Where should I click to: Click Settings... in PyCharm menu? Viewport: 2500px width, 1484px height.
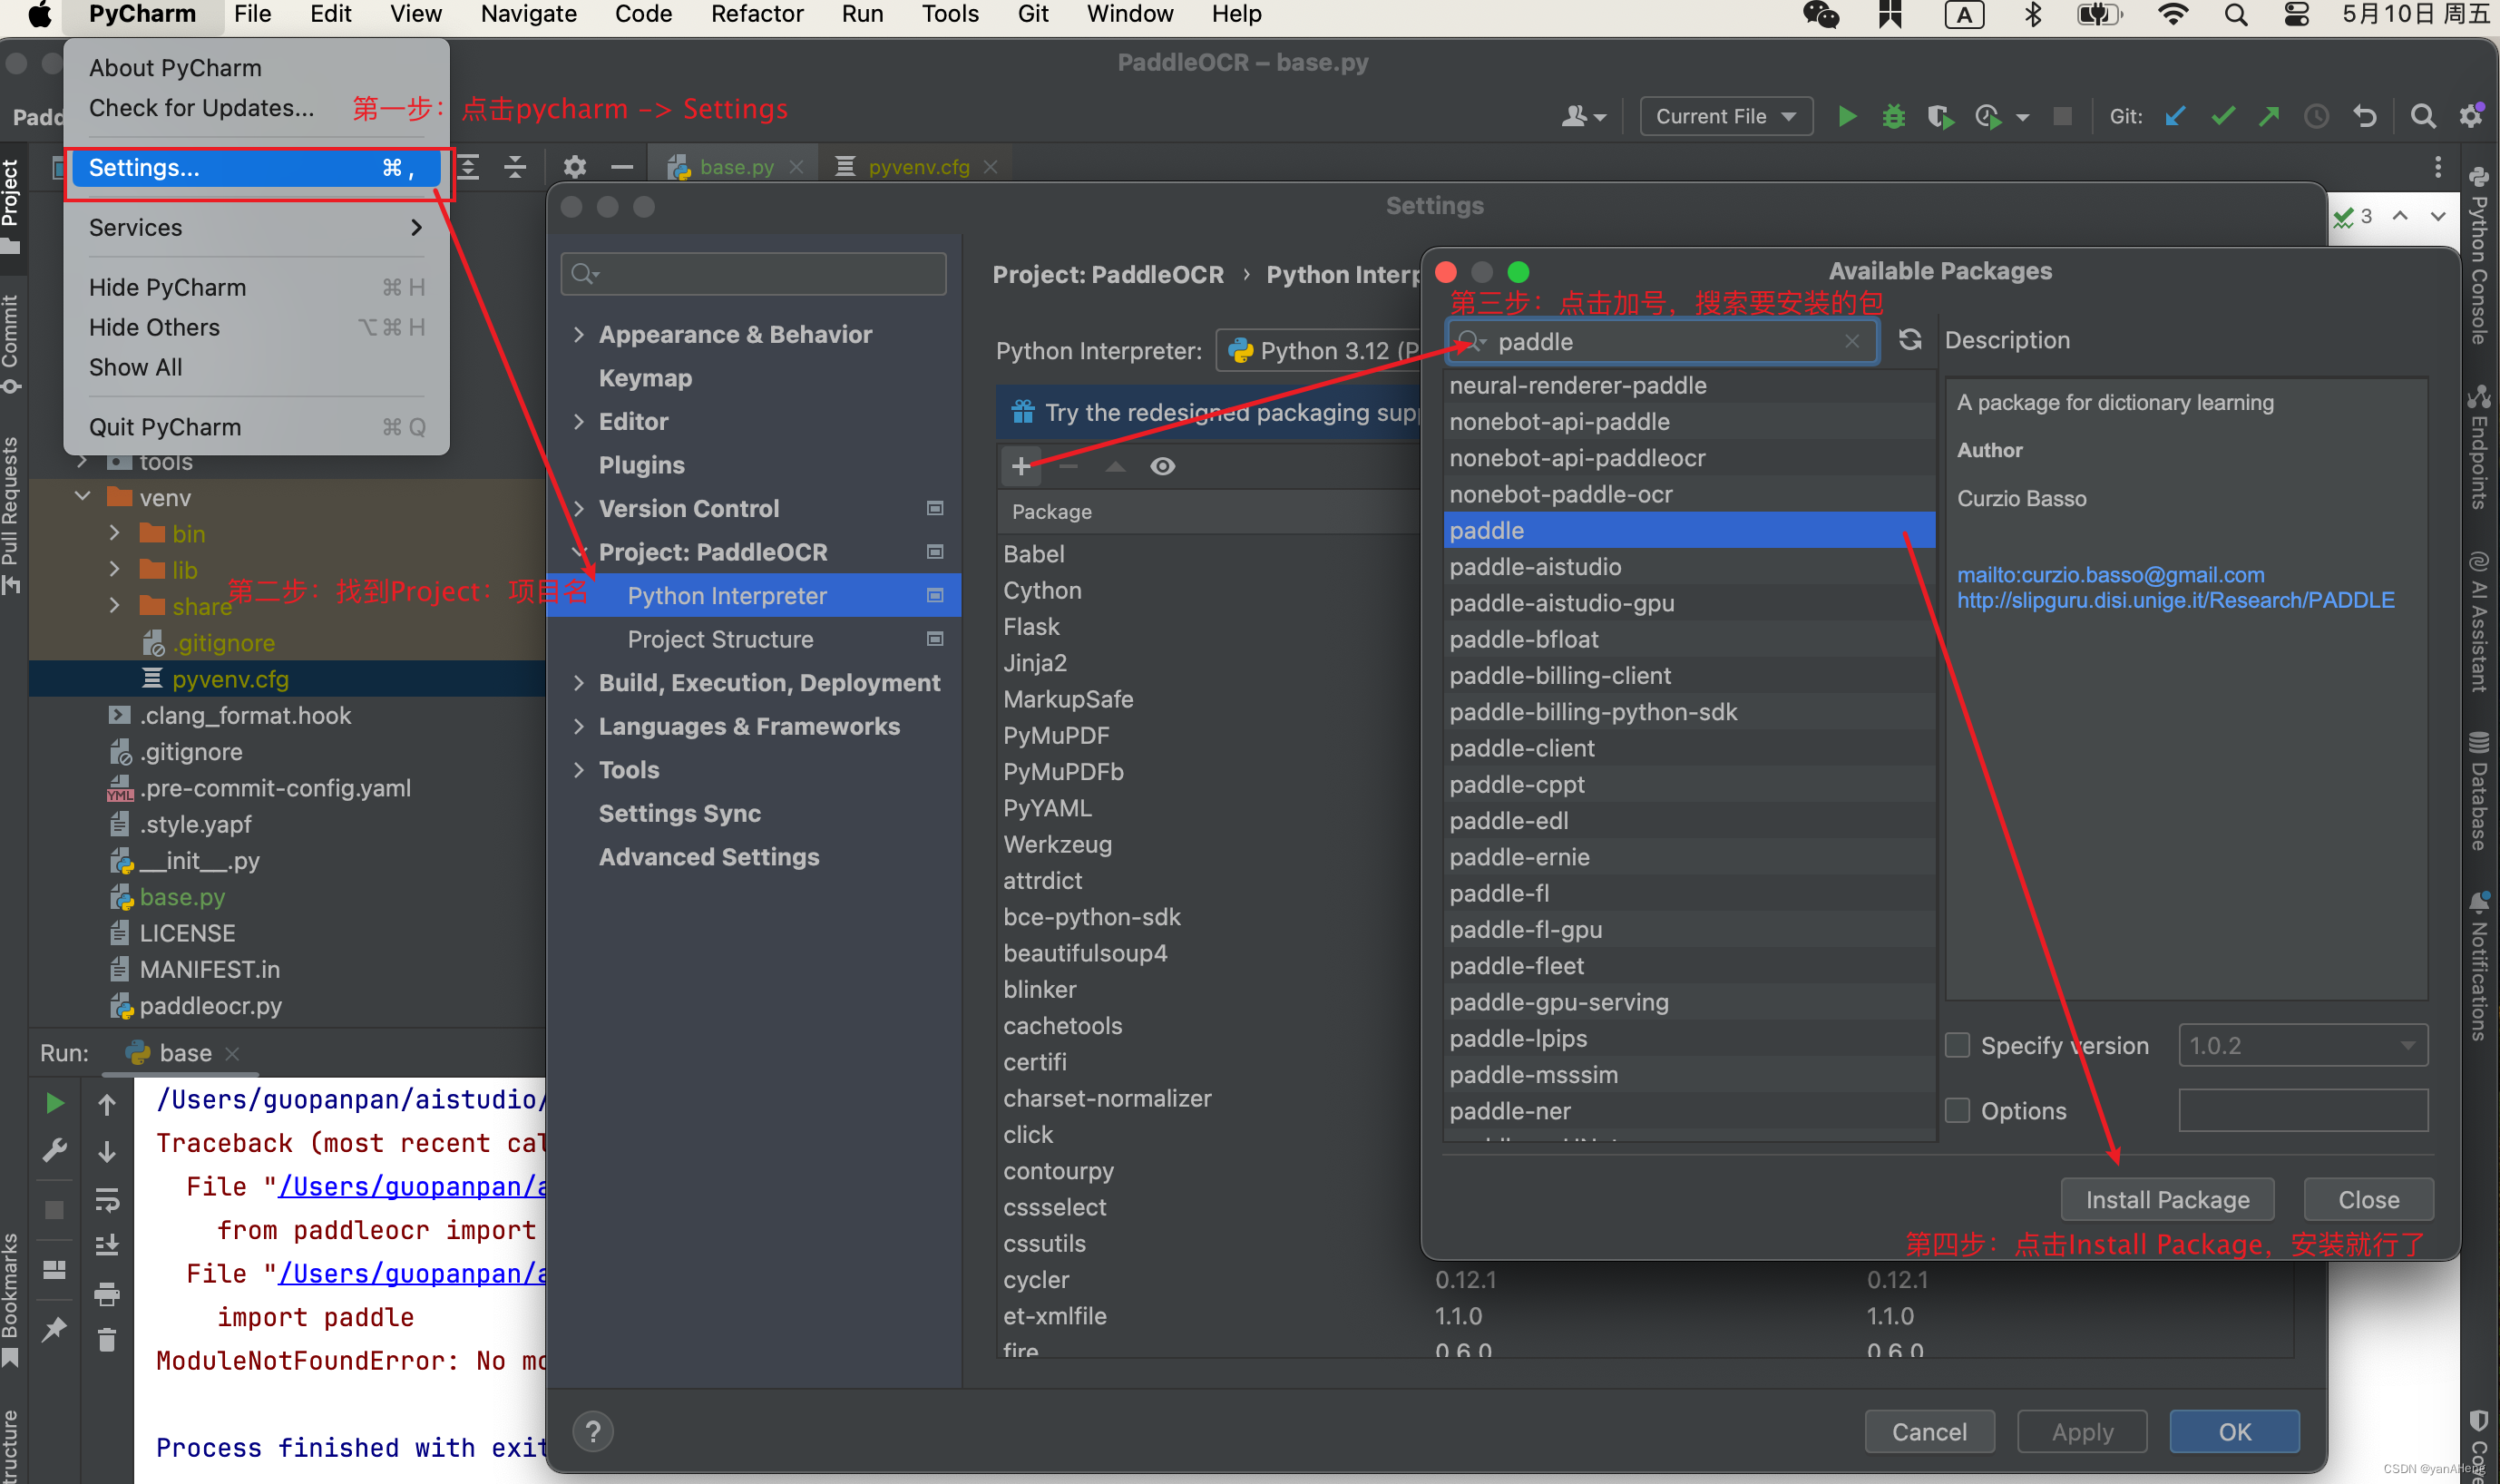pos(254,167)
